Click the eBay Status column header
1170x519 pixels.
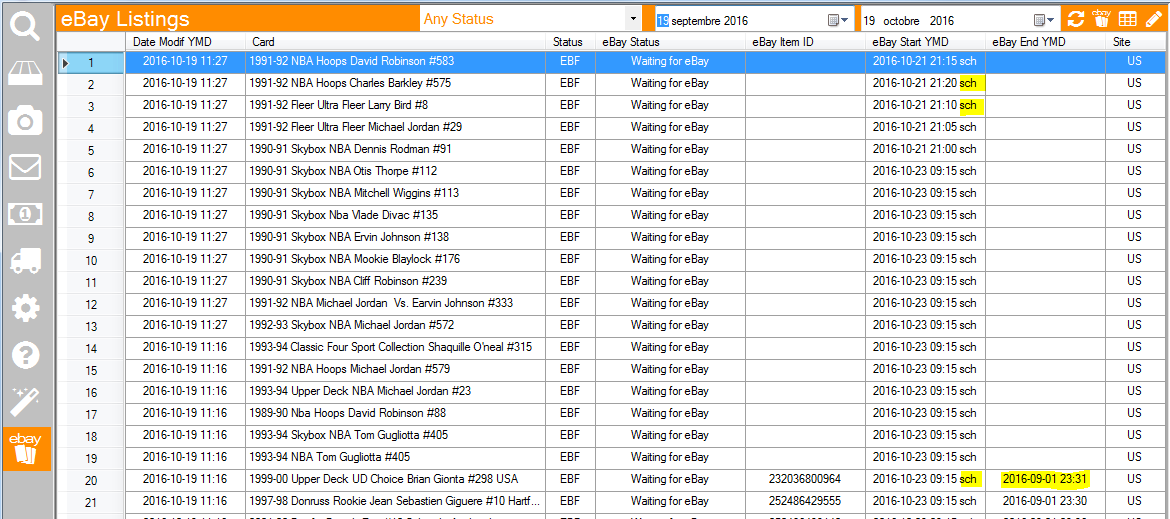(669, 43)
